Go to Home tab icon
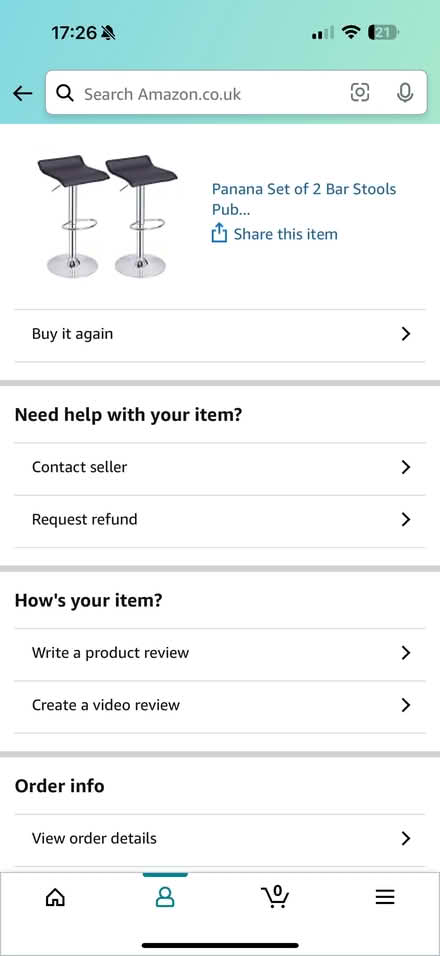 pyautogui.click(x=55, y=897)
